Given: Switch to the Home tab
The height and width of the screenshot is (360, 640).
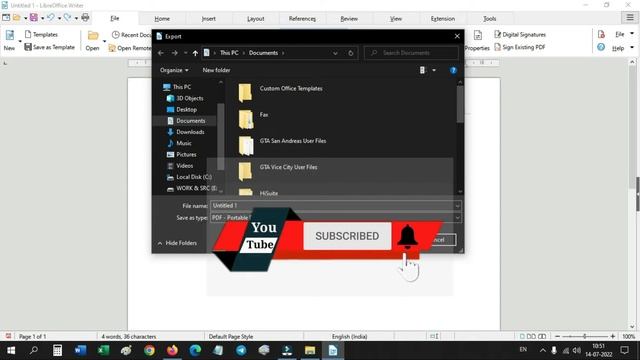Looking at the screenshot, I should 162,19.
